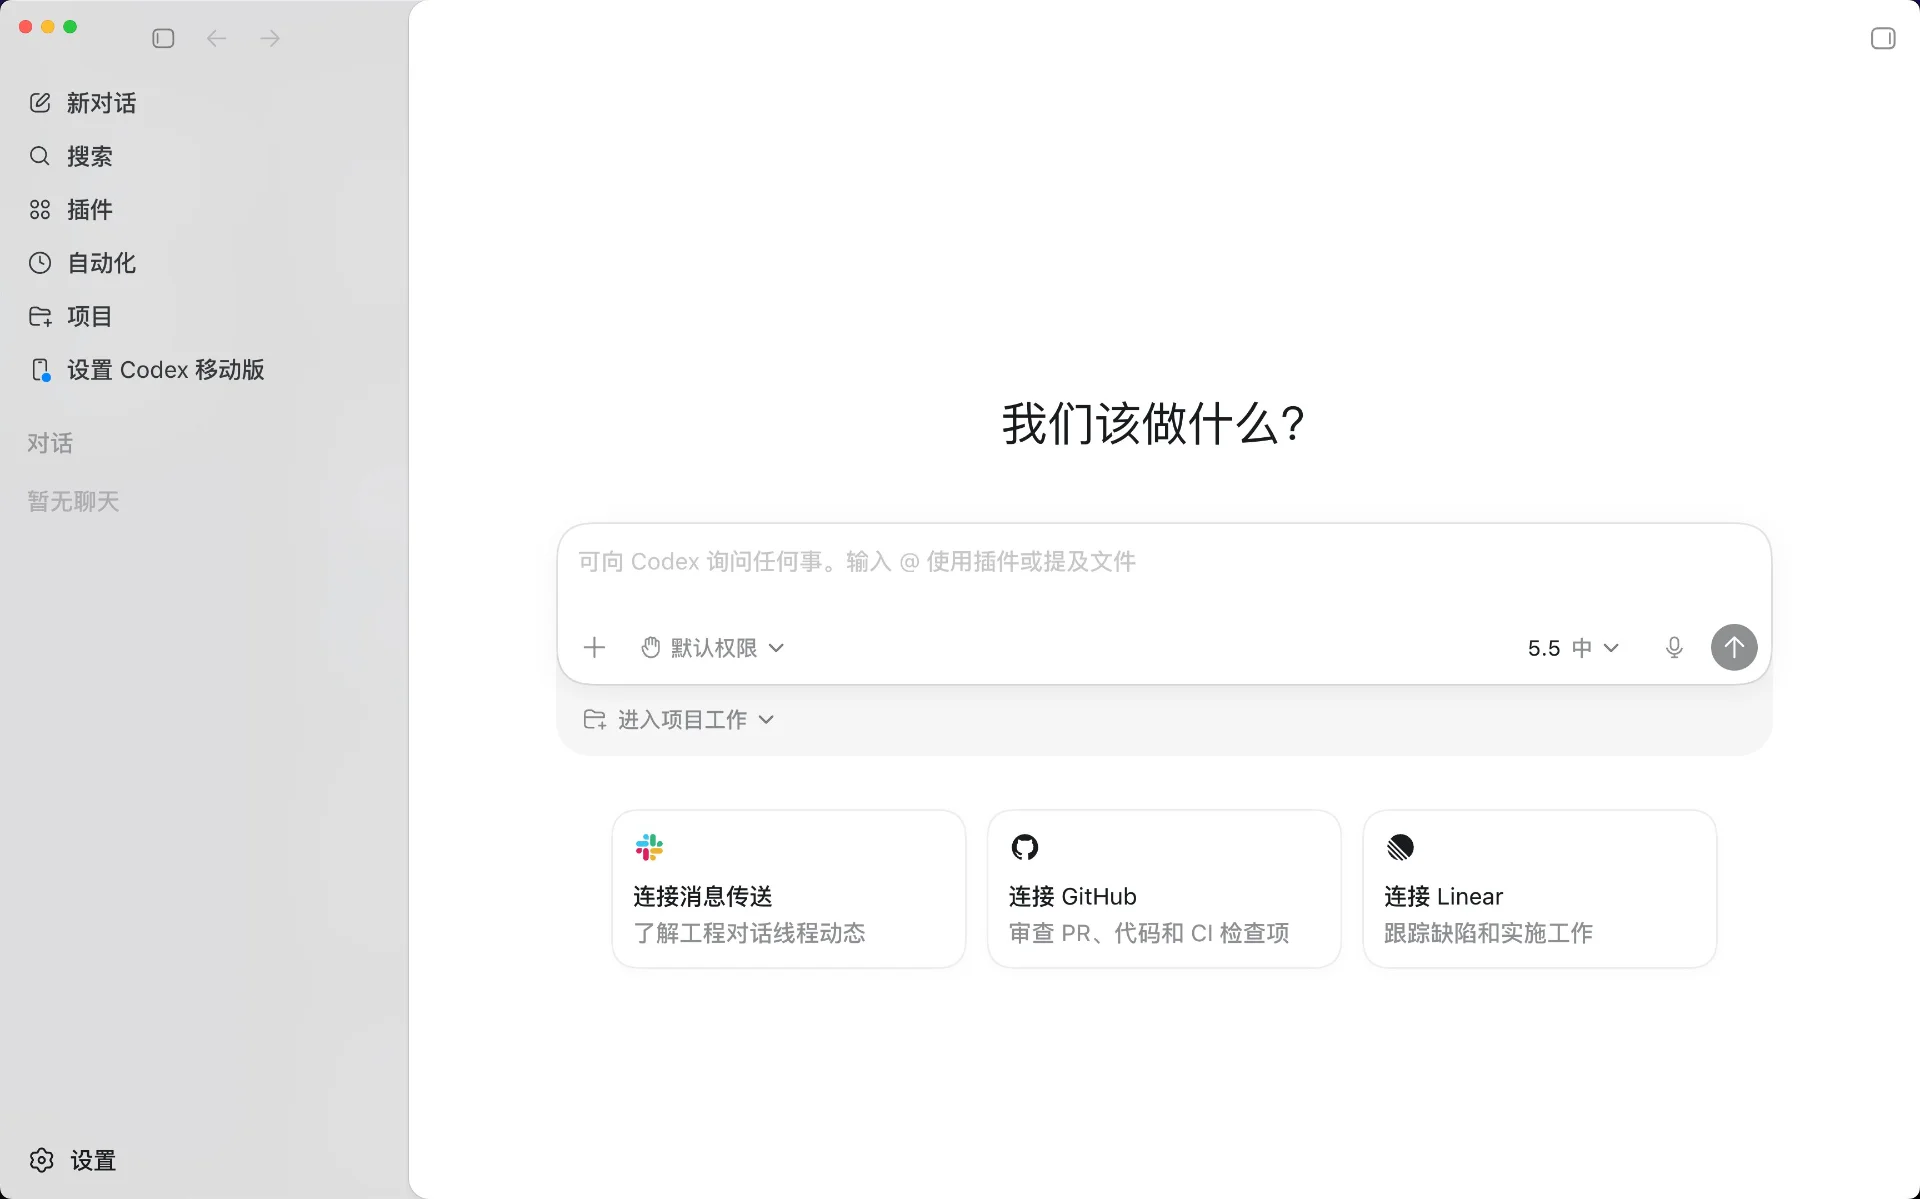
Task: Start a new chat via 新对话
Action: point(204,103)
